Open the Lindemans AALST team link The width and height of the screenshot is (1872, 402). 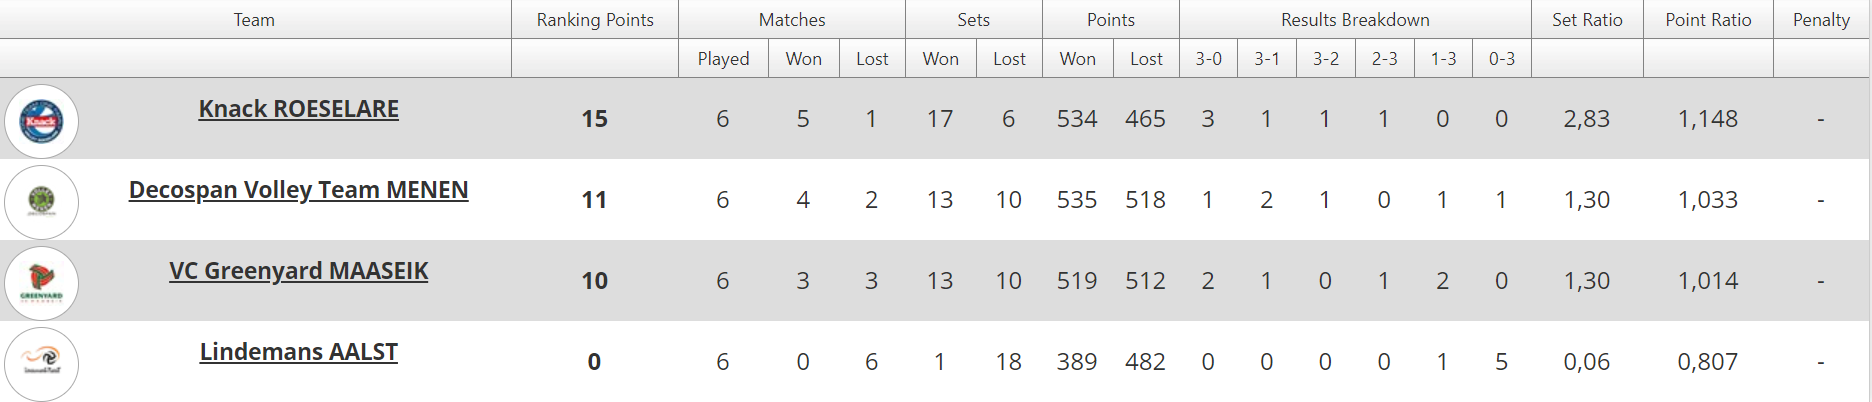point(298,352)
